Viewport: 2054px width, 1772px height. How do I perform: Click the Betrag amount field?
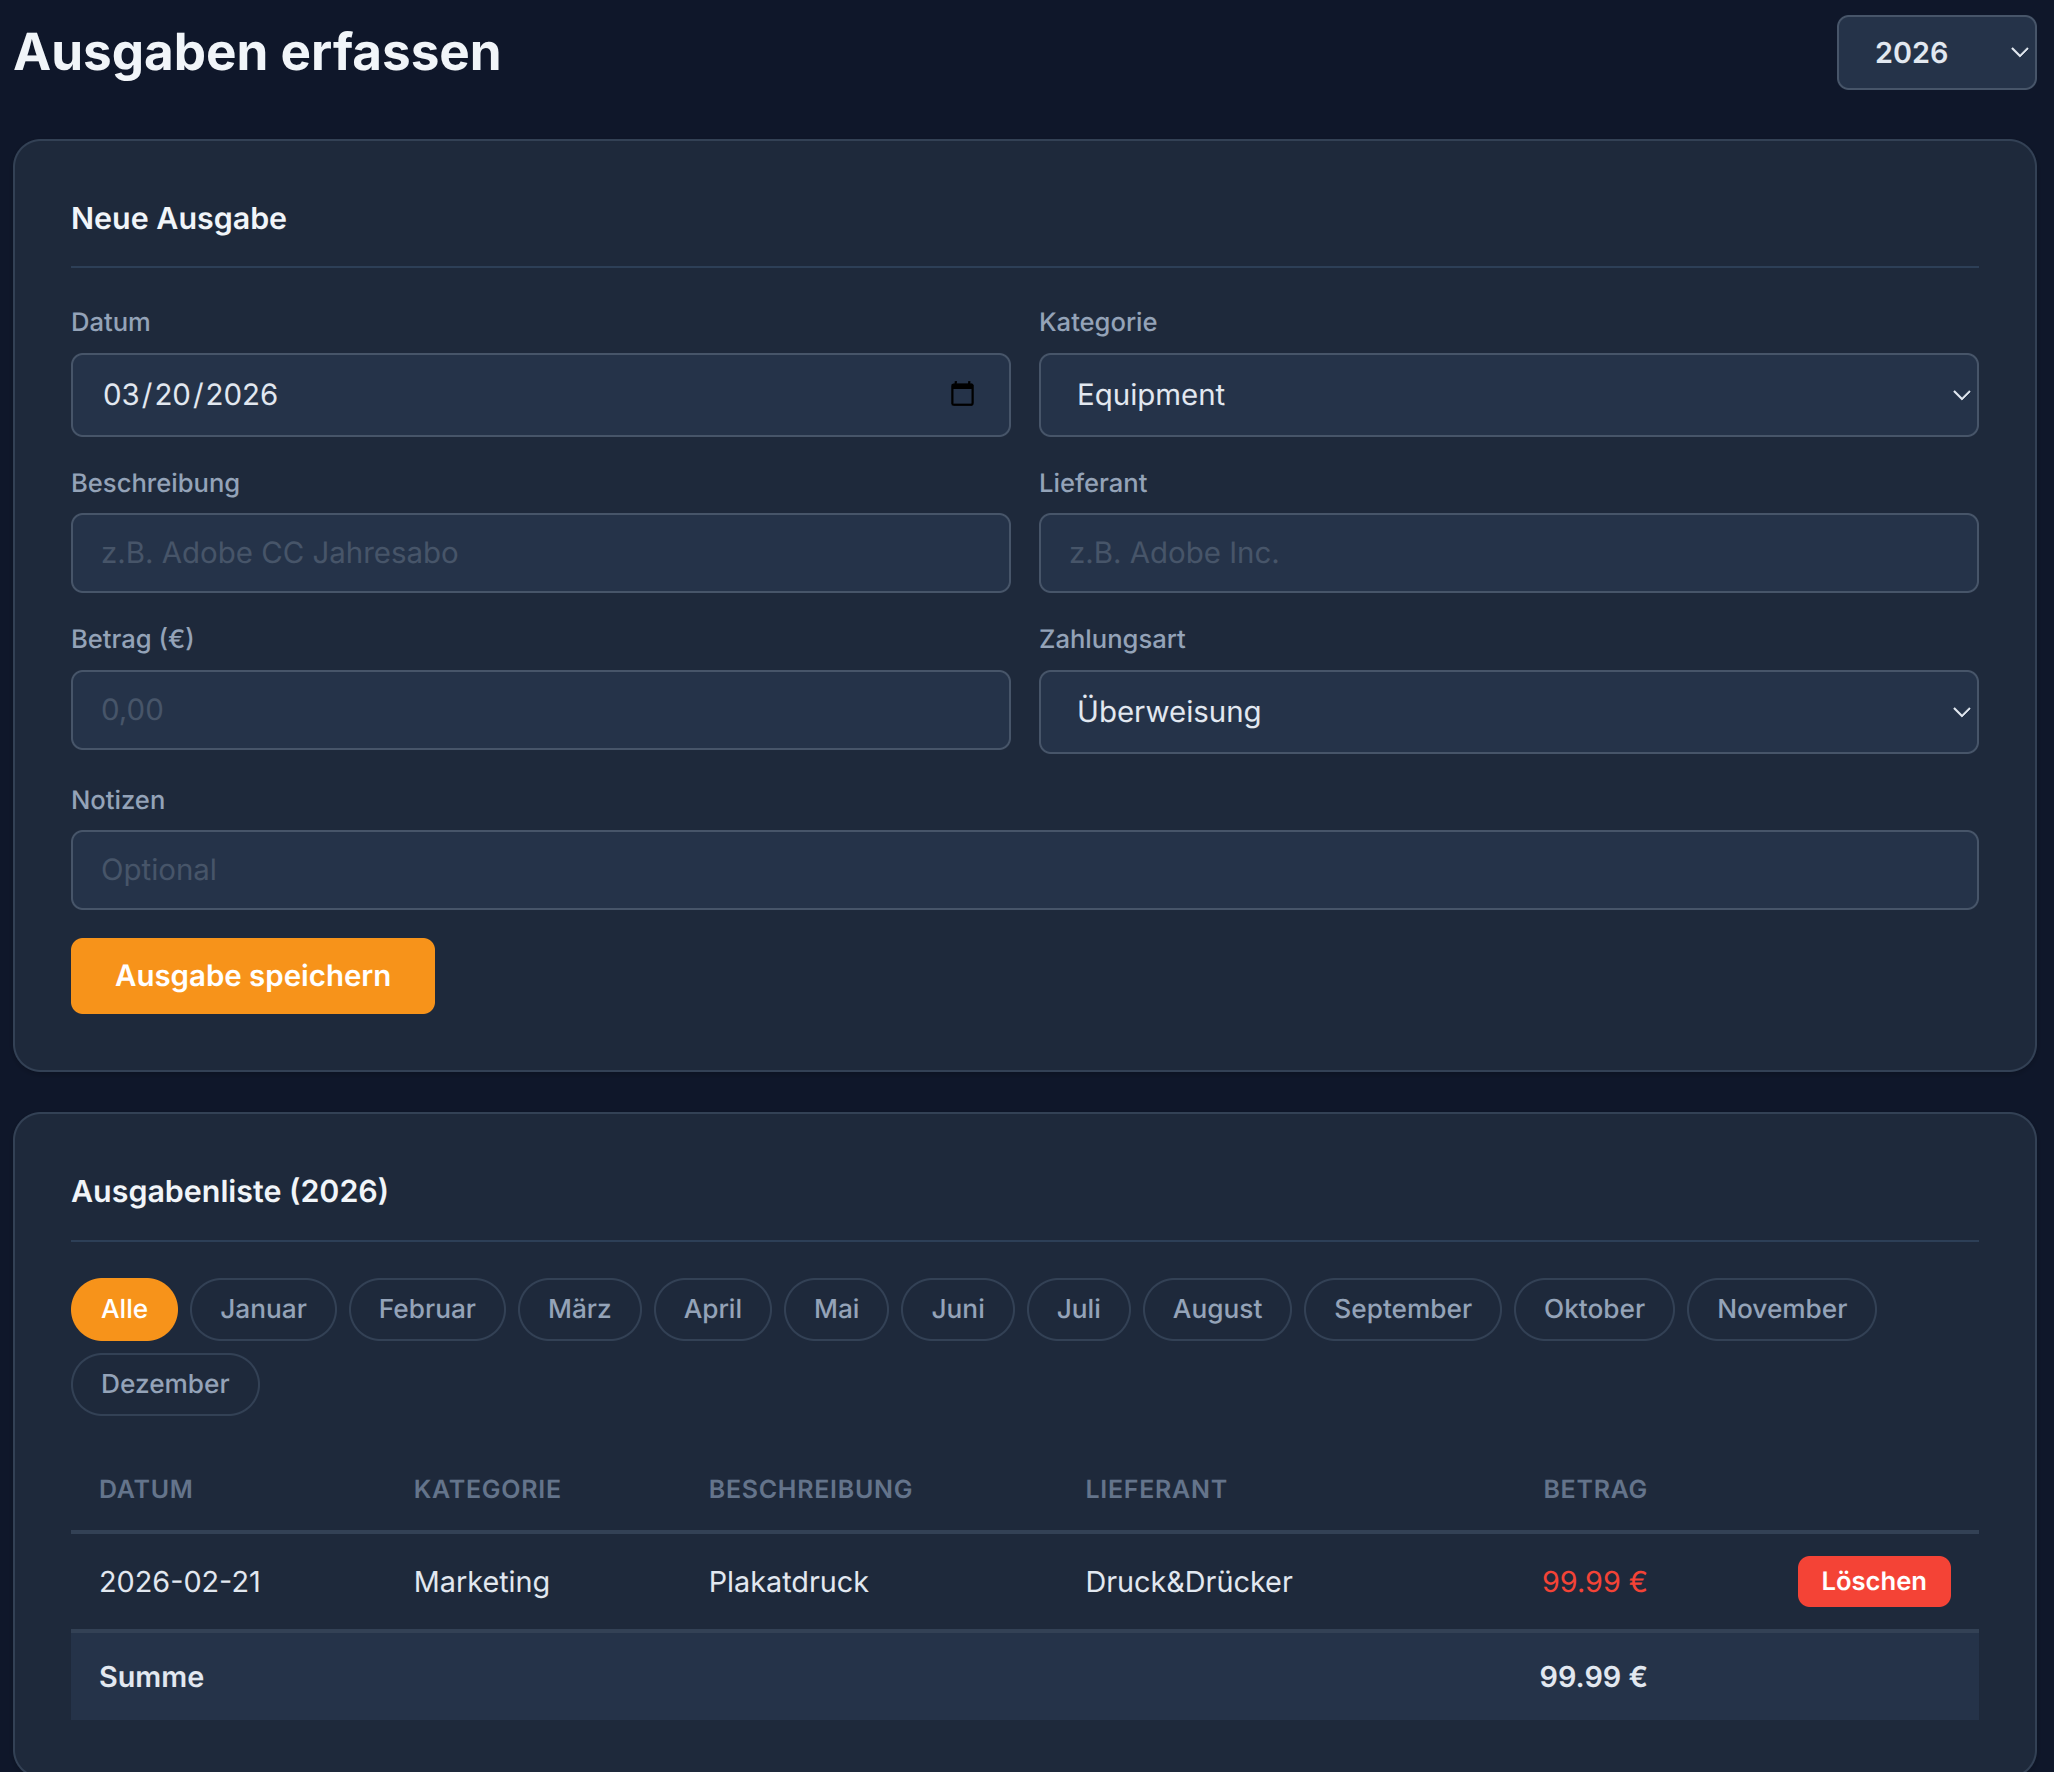pos(540,710)
